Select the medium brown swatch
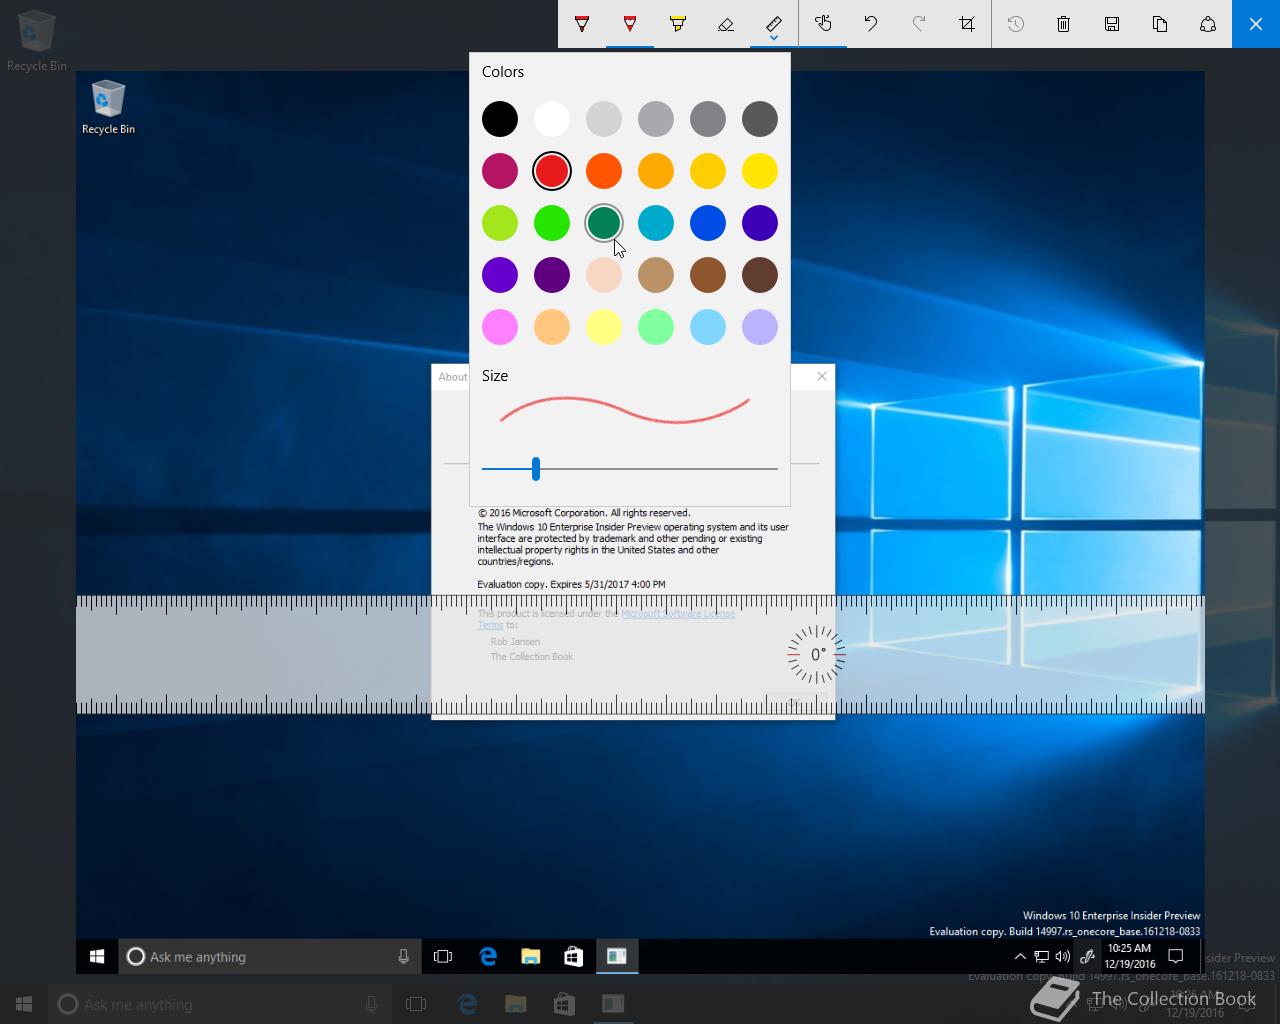This screenshot has width=1280, height=1024. [x=708, y=275]
